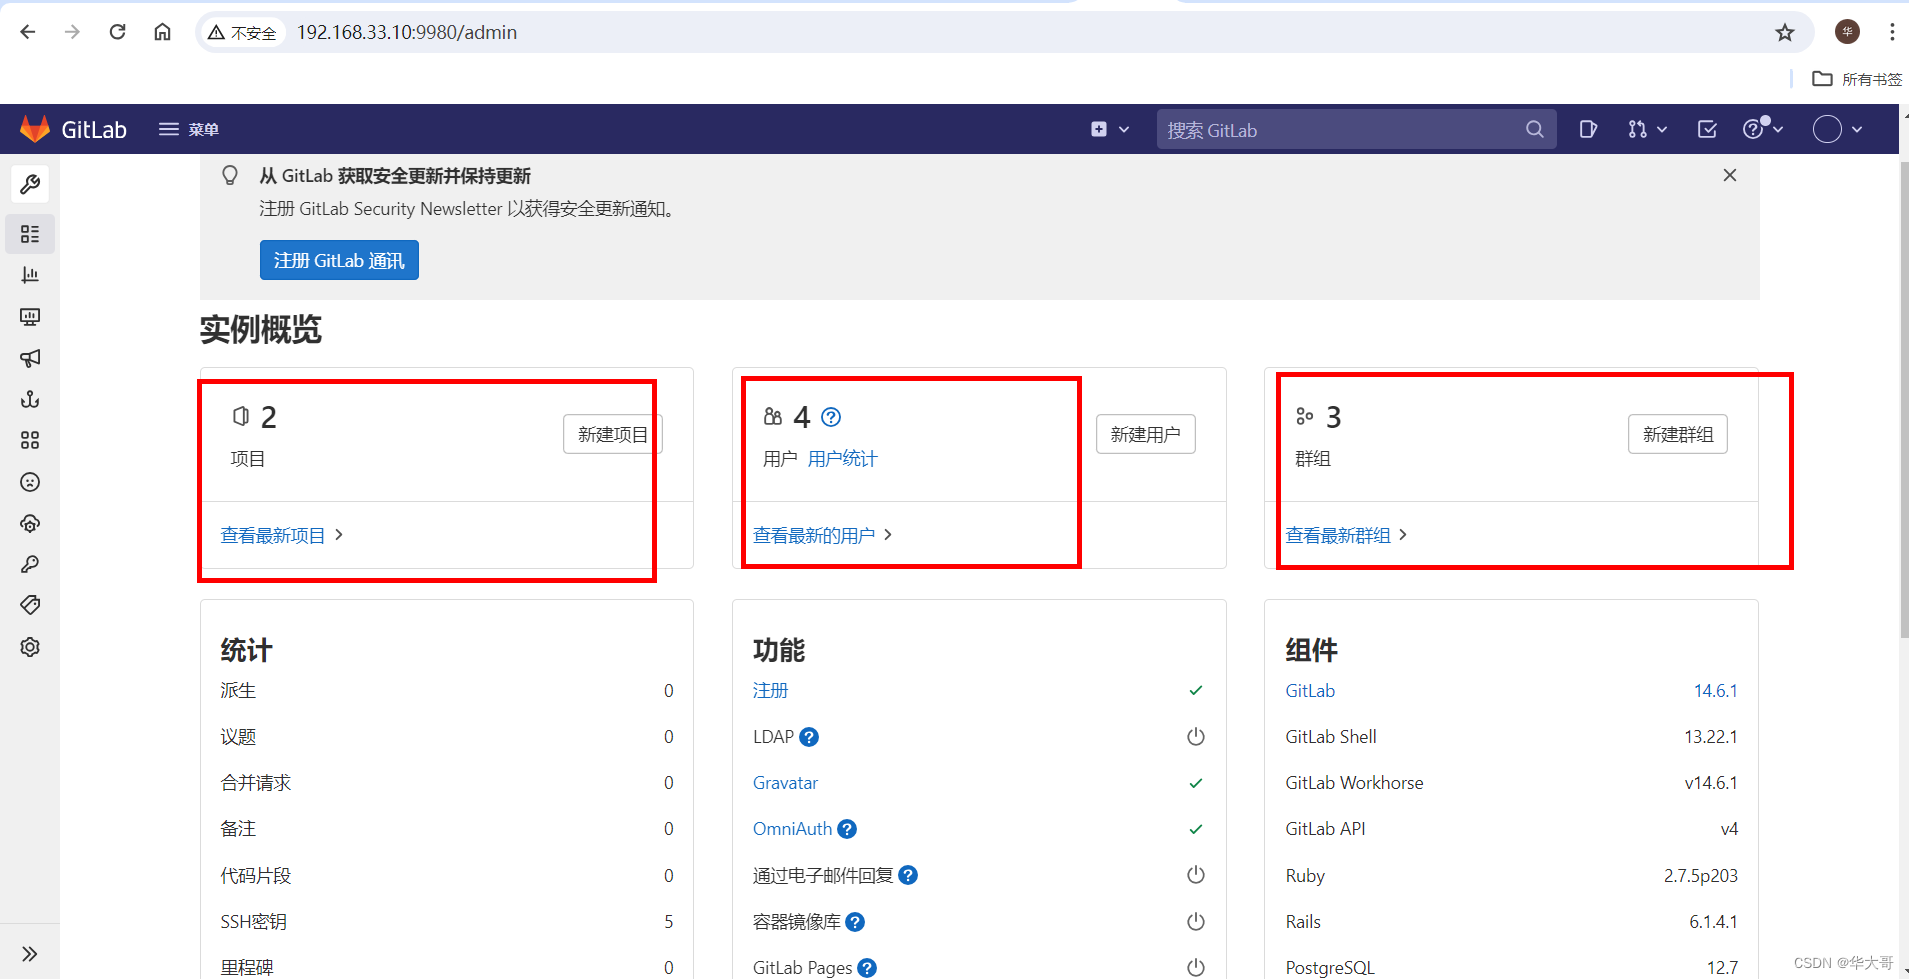This screenshot has height=979, width=1909.
Task: Dismiss the security newsletter banner
Action: 1730,175
